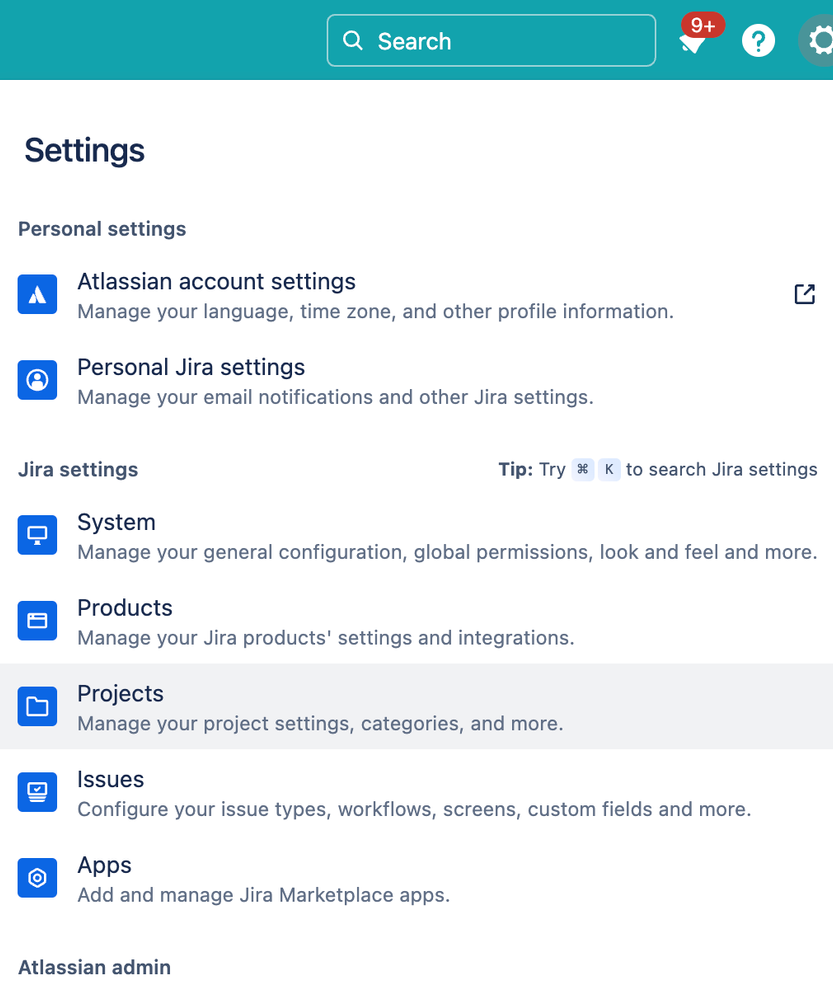Viewport: 833px width, 999px height.
Task: Open the Apps settings entry
Action: (x=416, y=878)
